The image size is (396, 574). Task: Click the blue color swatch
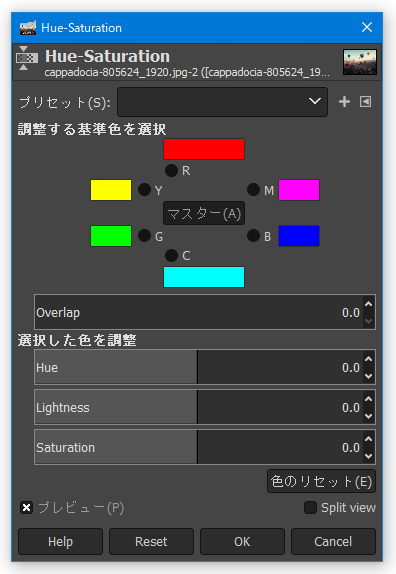(299, 236)
